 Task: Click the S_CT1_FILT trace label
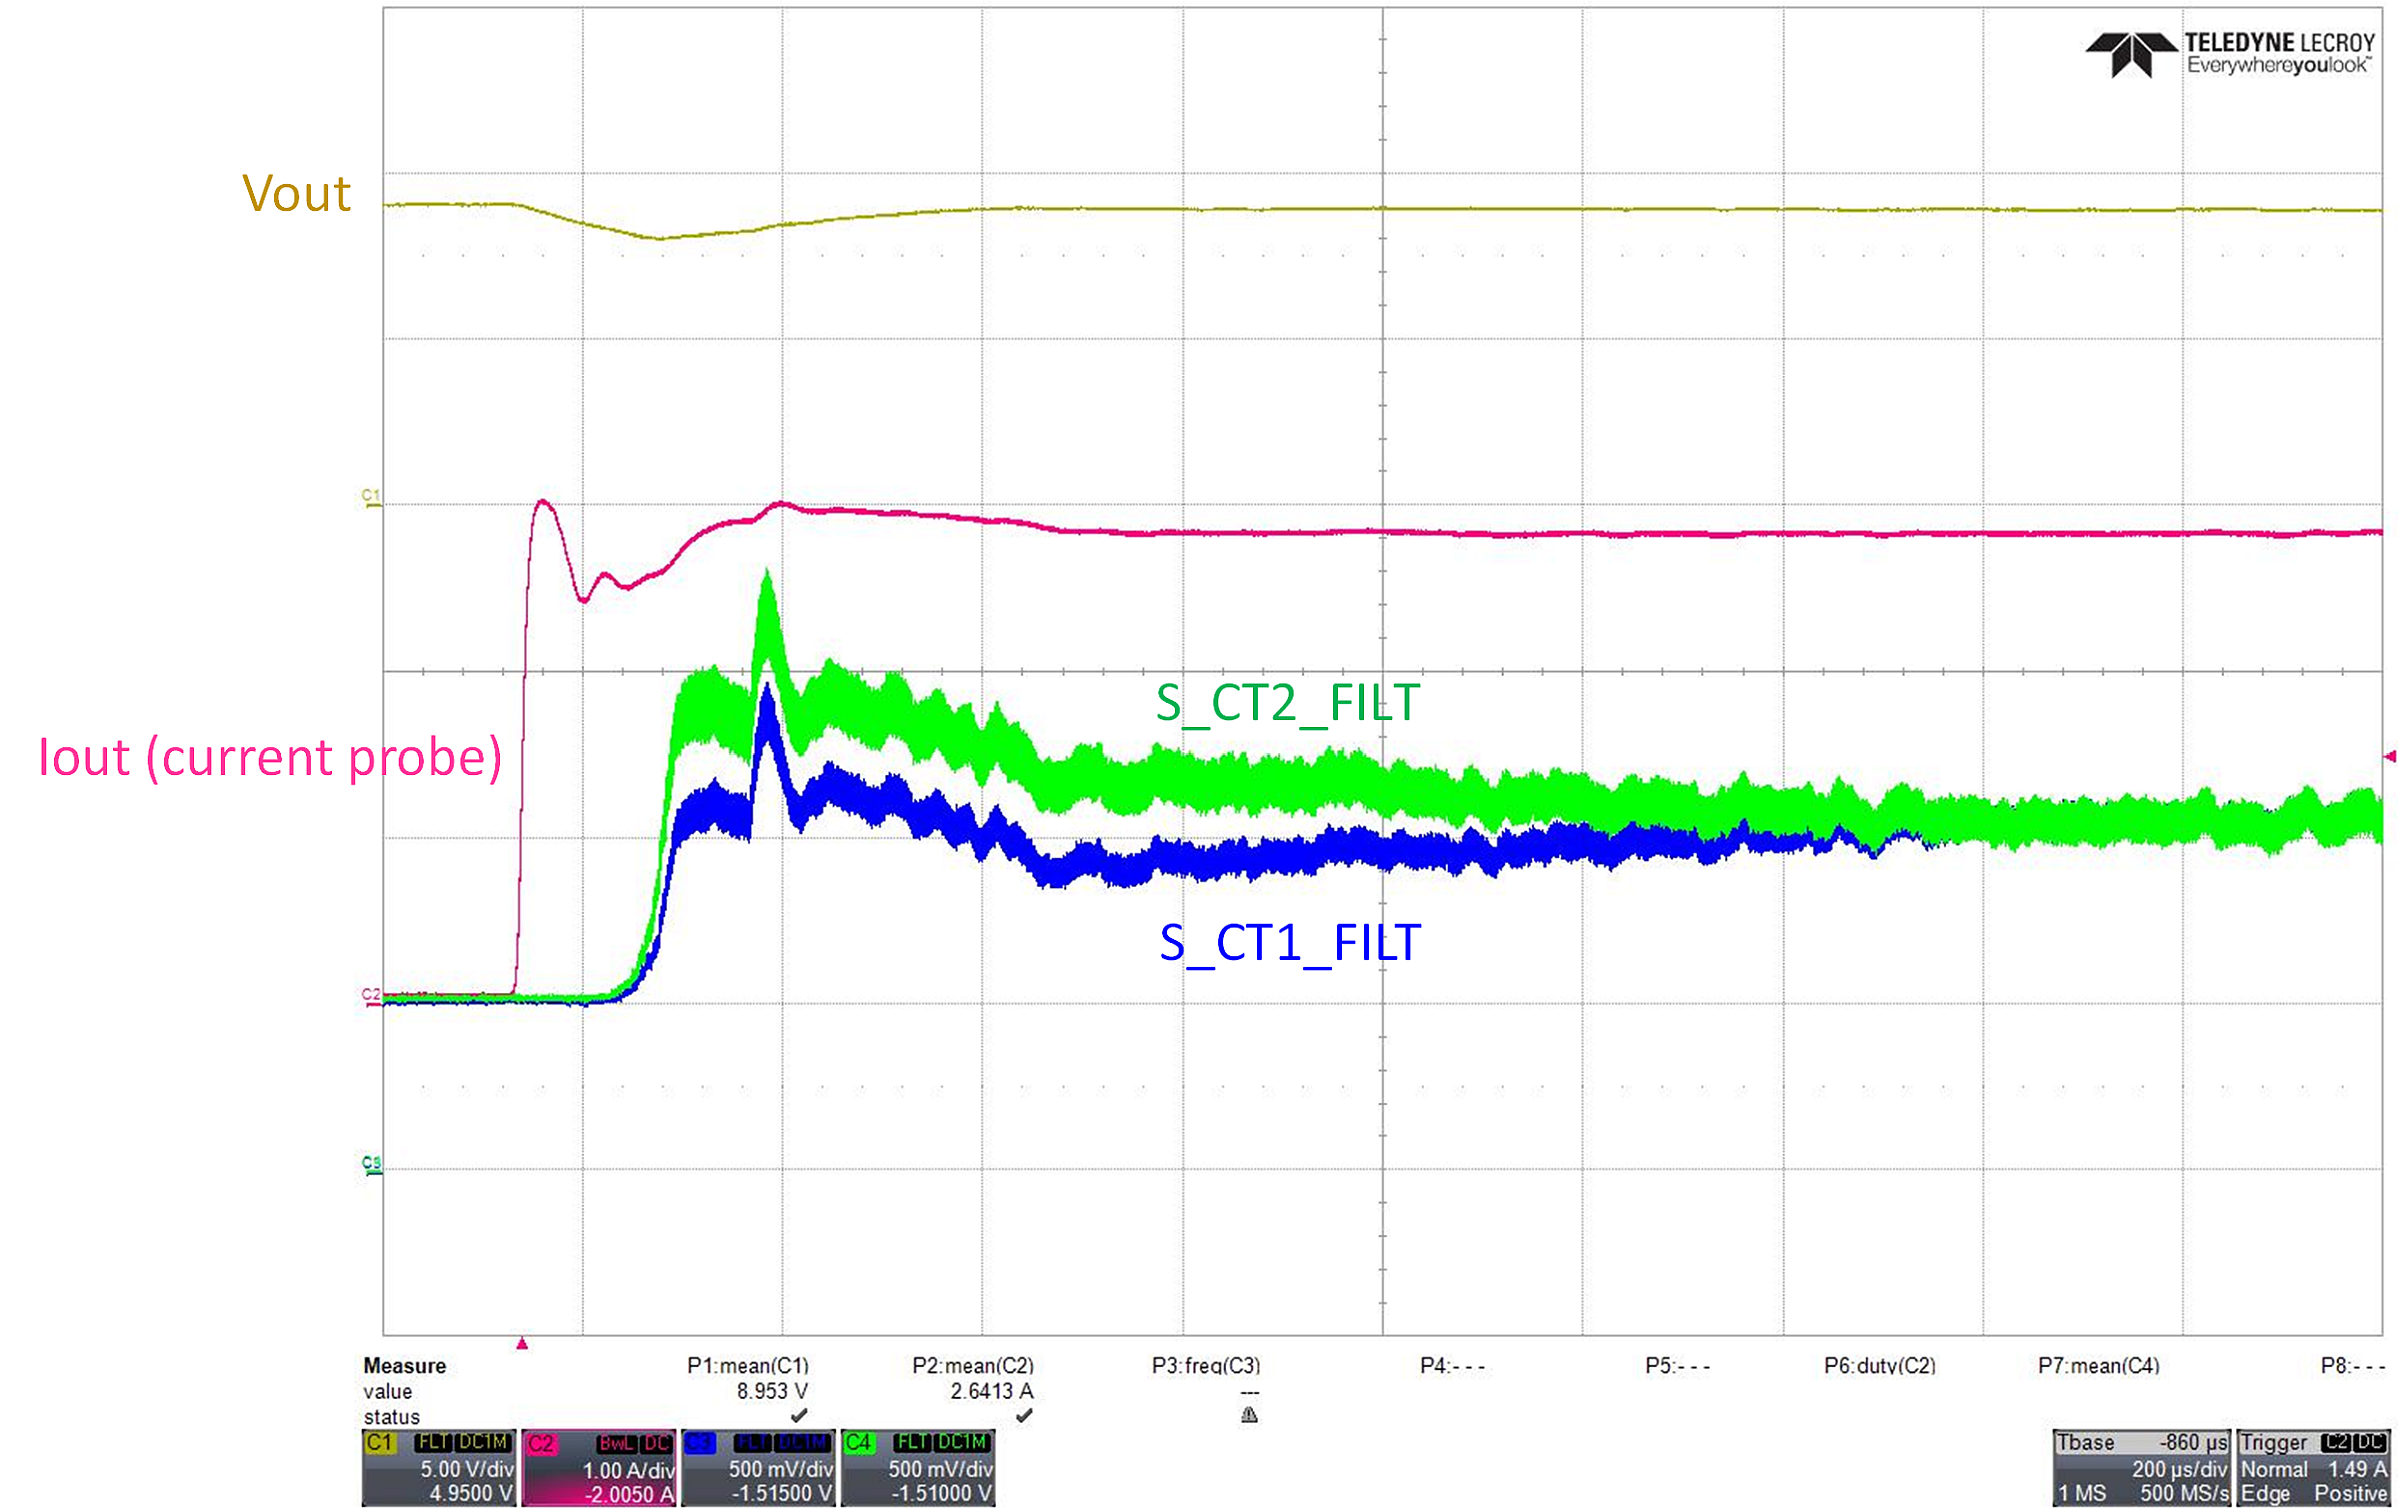(1290, 943)
